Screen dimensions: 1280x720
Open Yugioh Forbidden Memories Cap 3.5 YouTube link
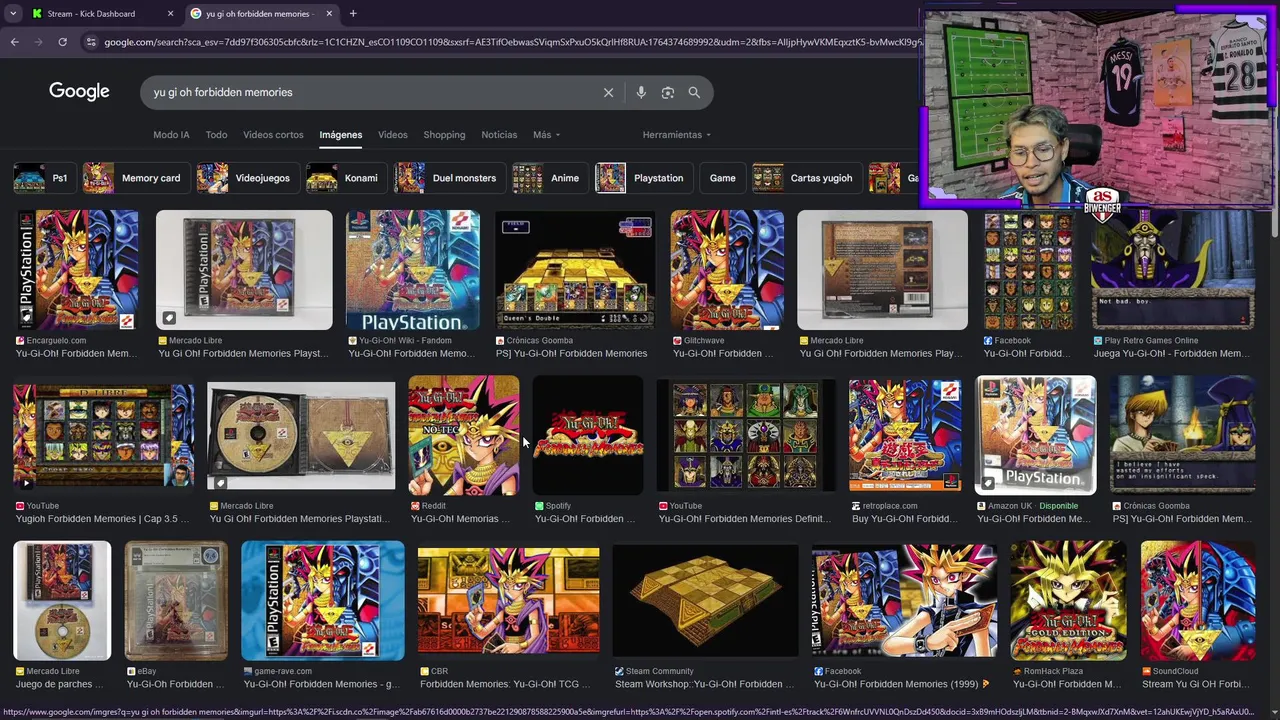(101, 519)
